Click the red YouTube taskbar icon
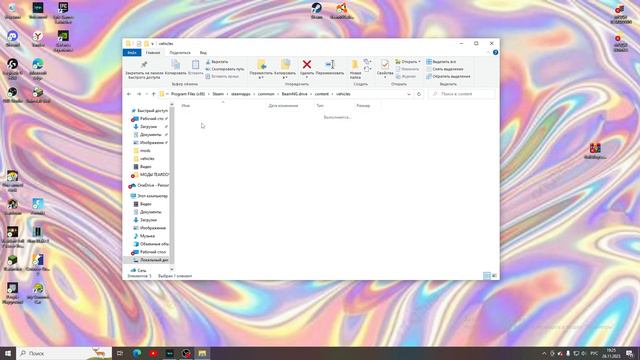 pyautogui.click(x=153, y=353)
